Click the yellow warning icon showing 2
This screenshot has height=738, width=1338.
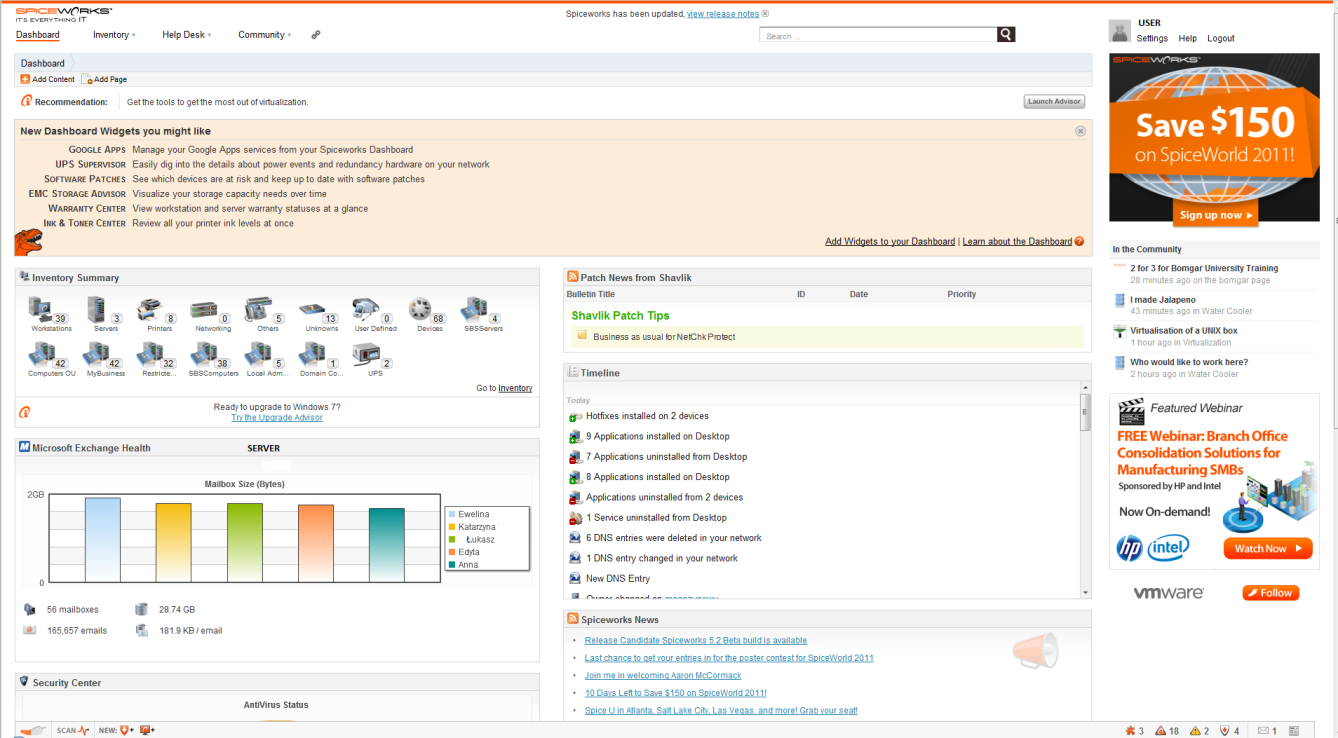(x=1195, y=731)
